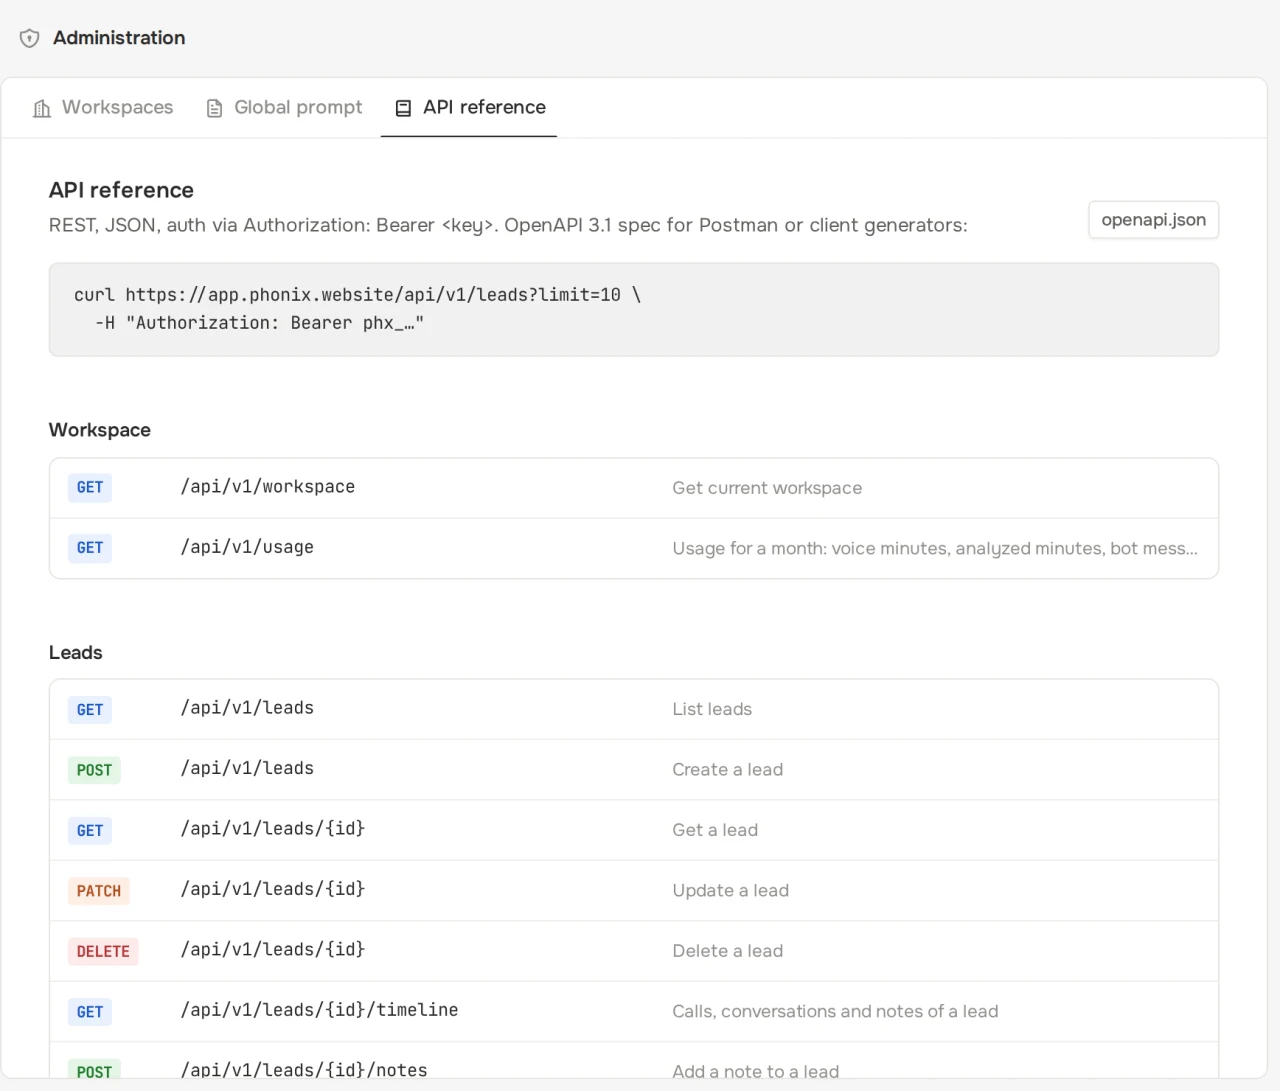Screen dimensions: 1280x1091
Task: Click the 'Get current workspace' description
Action: [767, 488]
